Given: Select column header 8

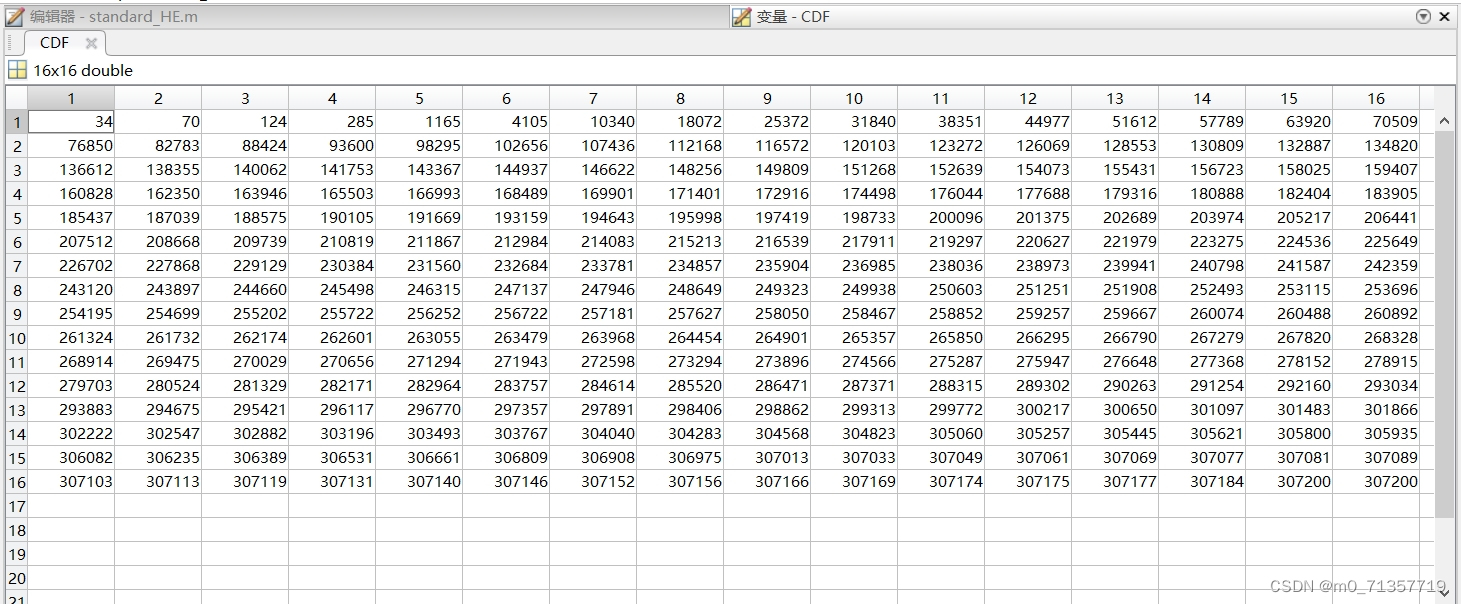Looking at the screenshot, I should click(x=680, y=98).
